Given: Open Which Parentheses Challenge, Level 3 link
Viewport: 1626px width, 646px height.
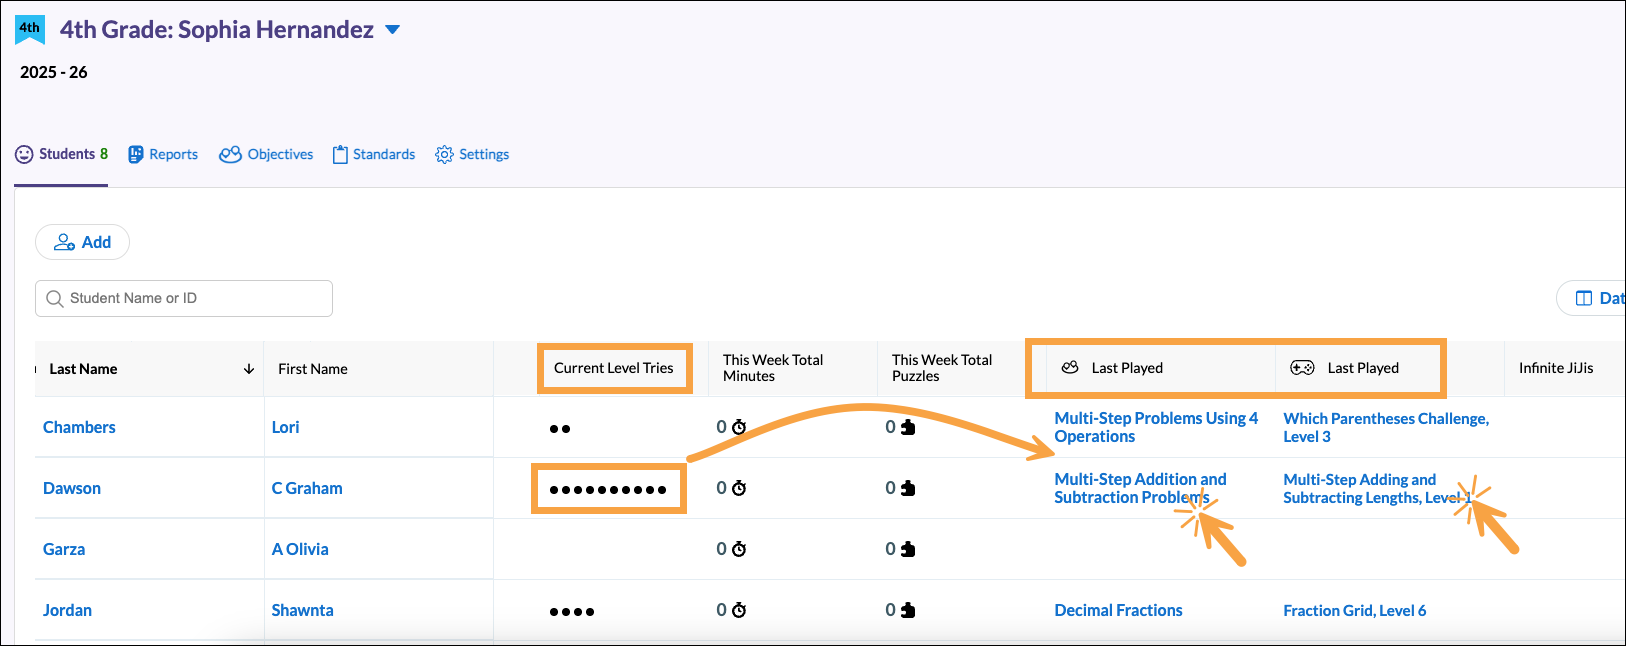Looking at the screenshot, I should tap(1385, 427).
